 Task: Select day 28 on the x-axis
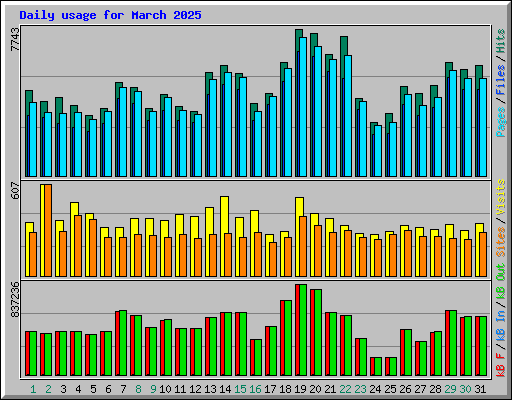point(435,389)
